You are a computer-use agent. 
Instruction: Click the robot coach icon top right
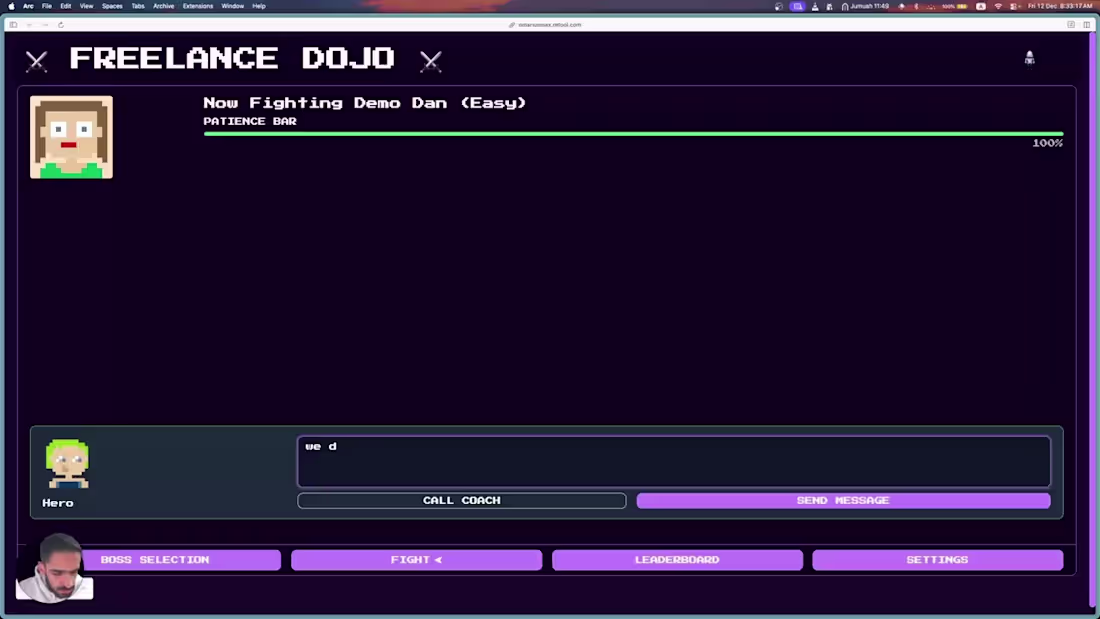tap(1029, 57)
